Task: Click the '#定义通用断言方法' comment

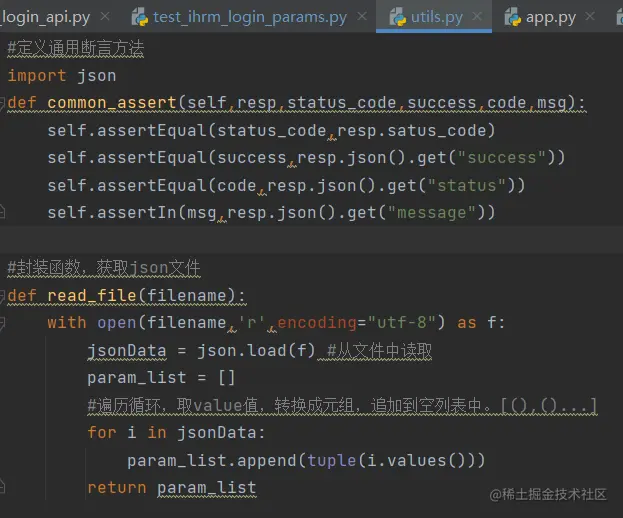Action: click(75, 49)
